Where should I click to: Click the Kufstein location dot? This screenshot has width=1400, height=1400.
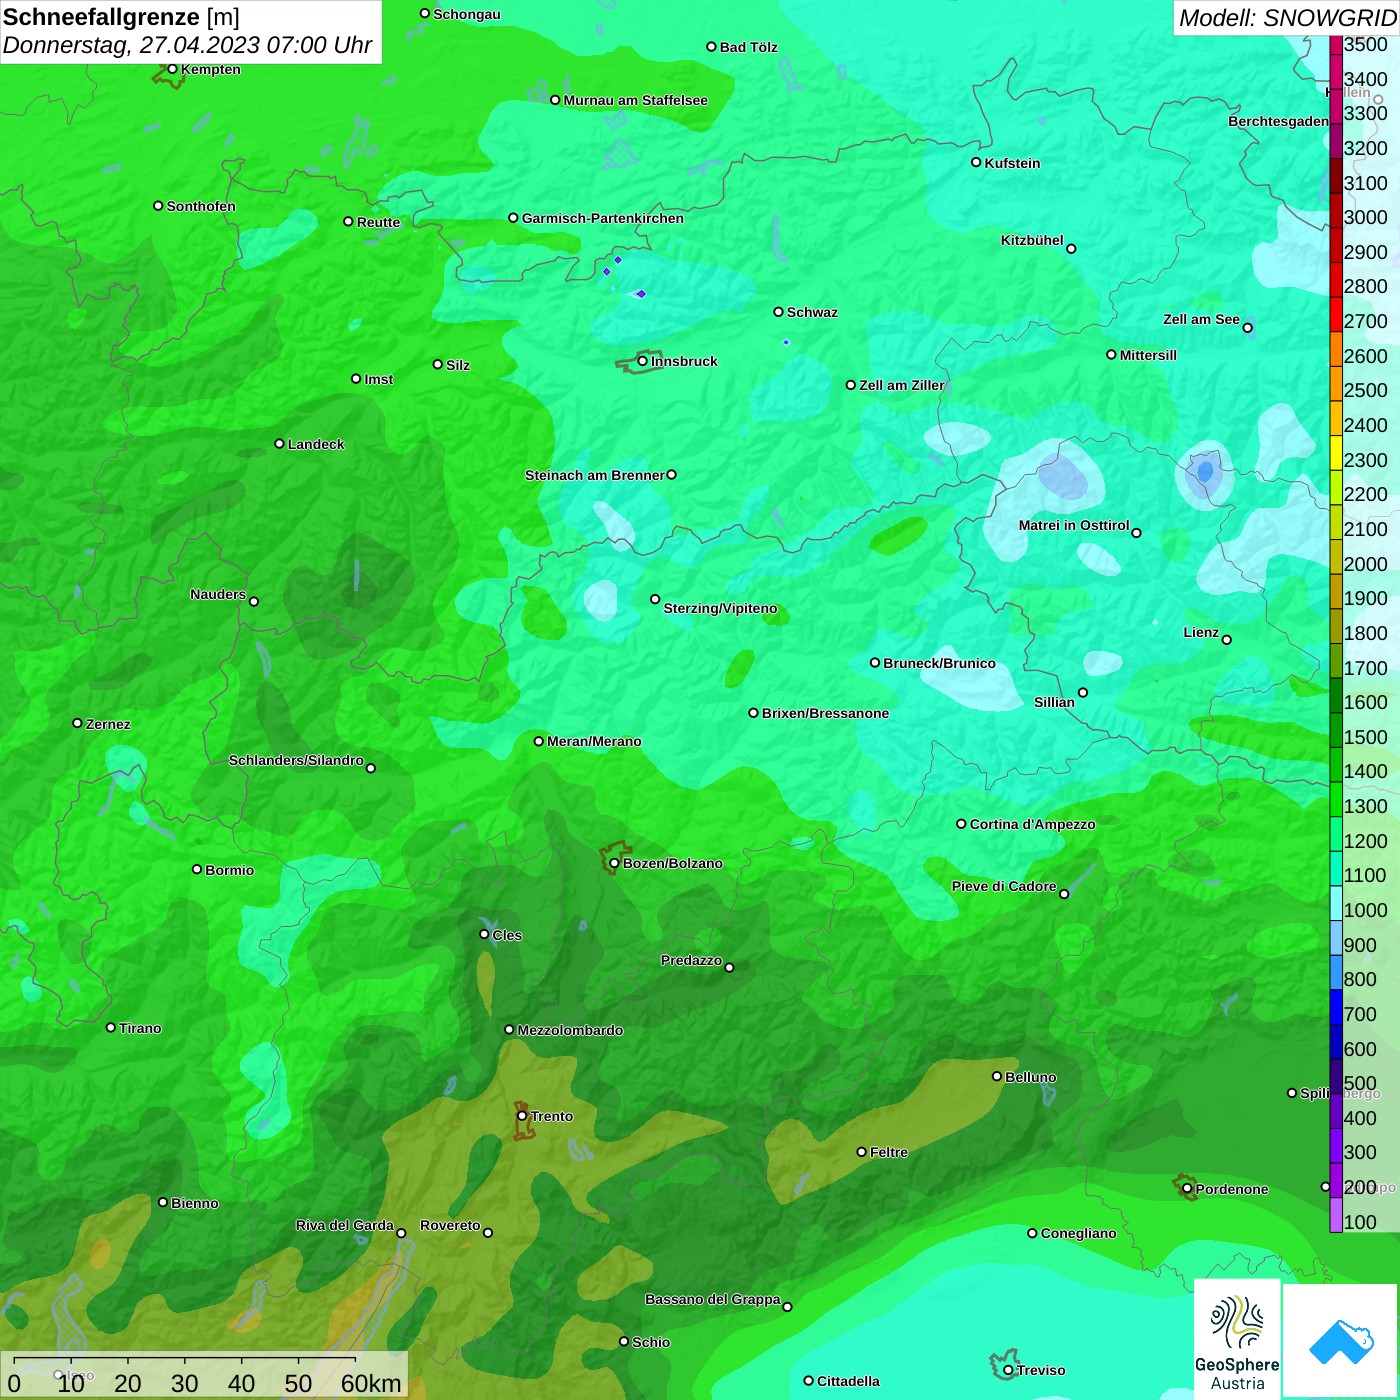tap(976, 162)
